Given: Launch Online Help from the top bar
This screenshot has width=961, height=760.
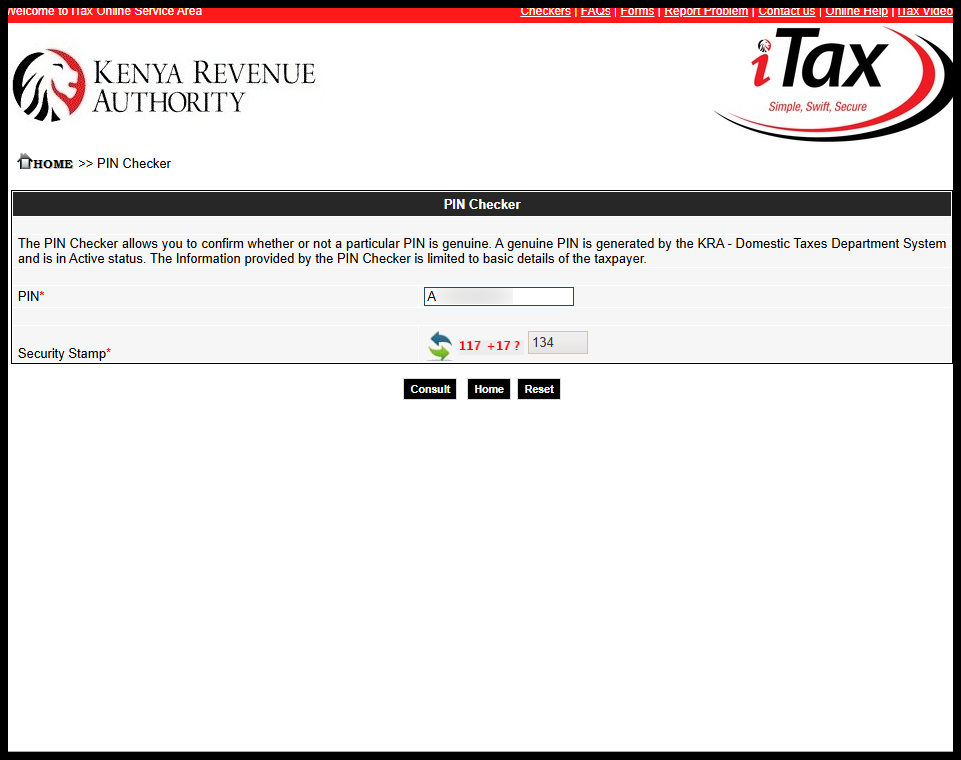Looking at the screenshot, I should tap(856, 11).
